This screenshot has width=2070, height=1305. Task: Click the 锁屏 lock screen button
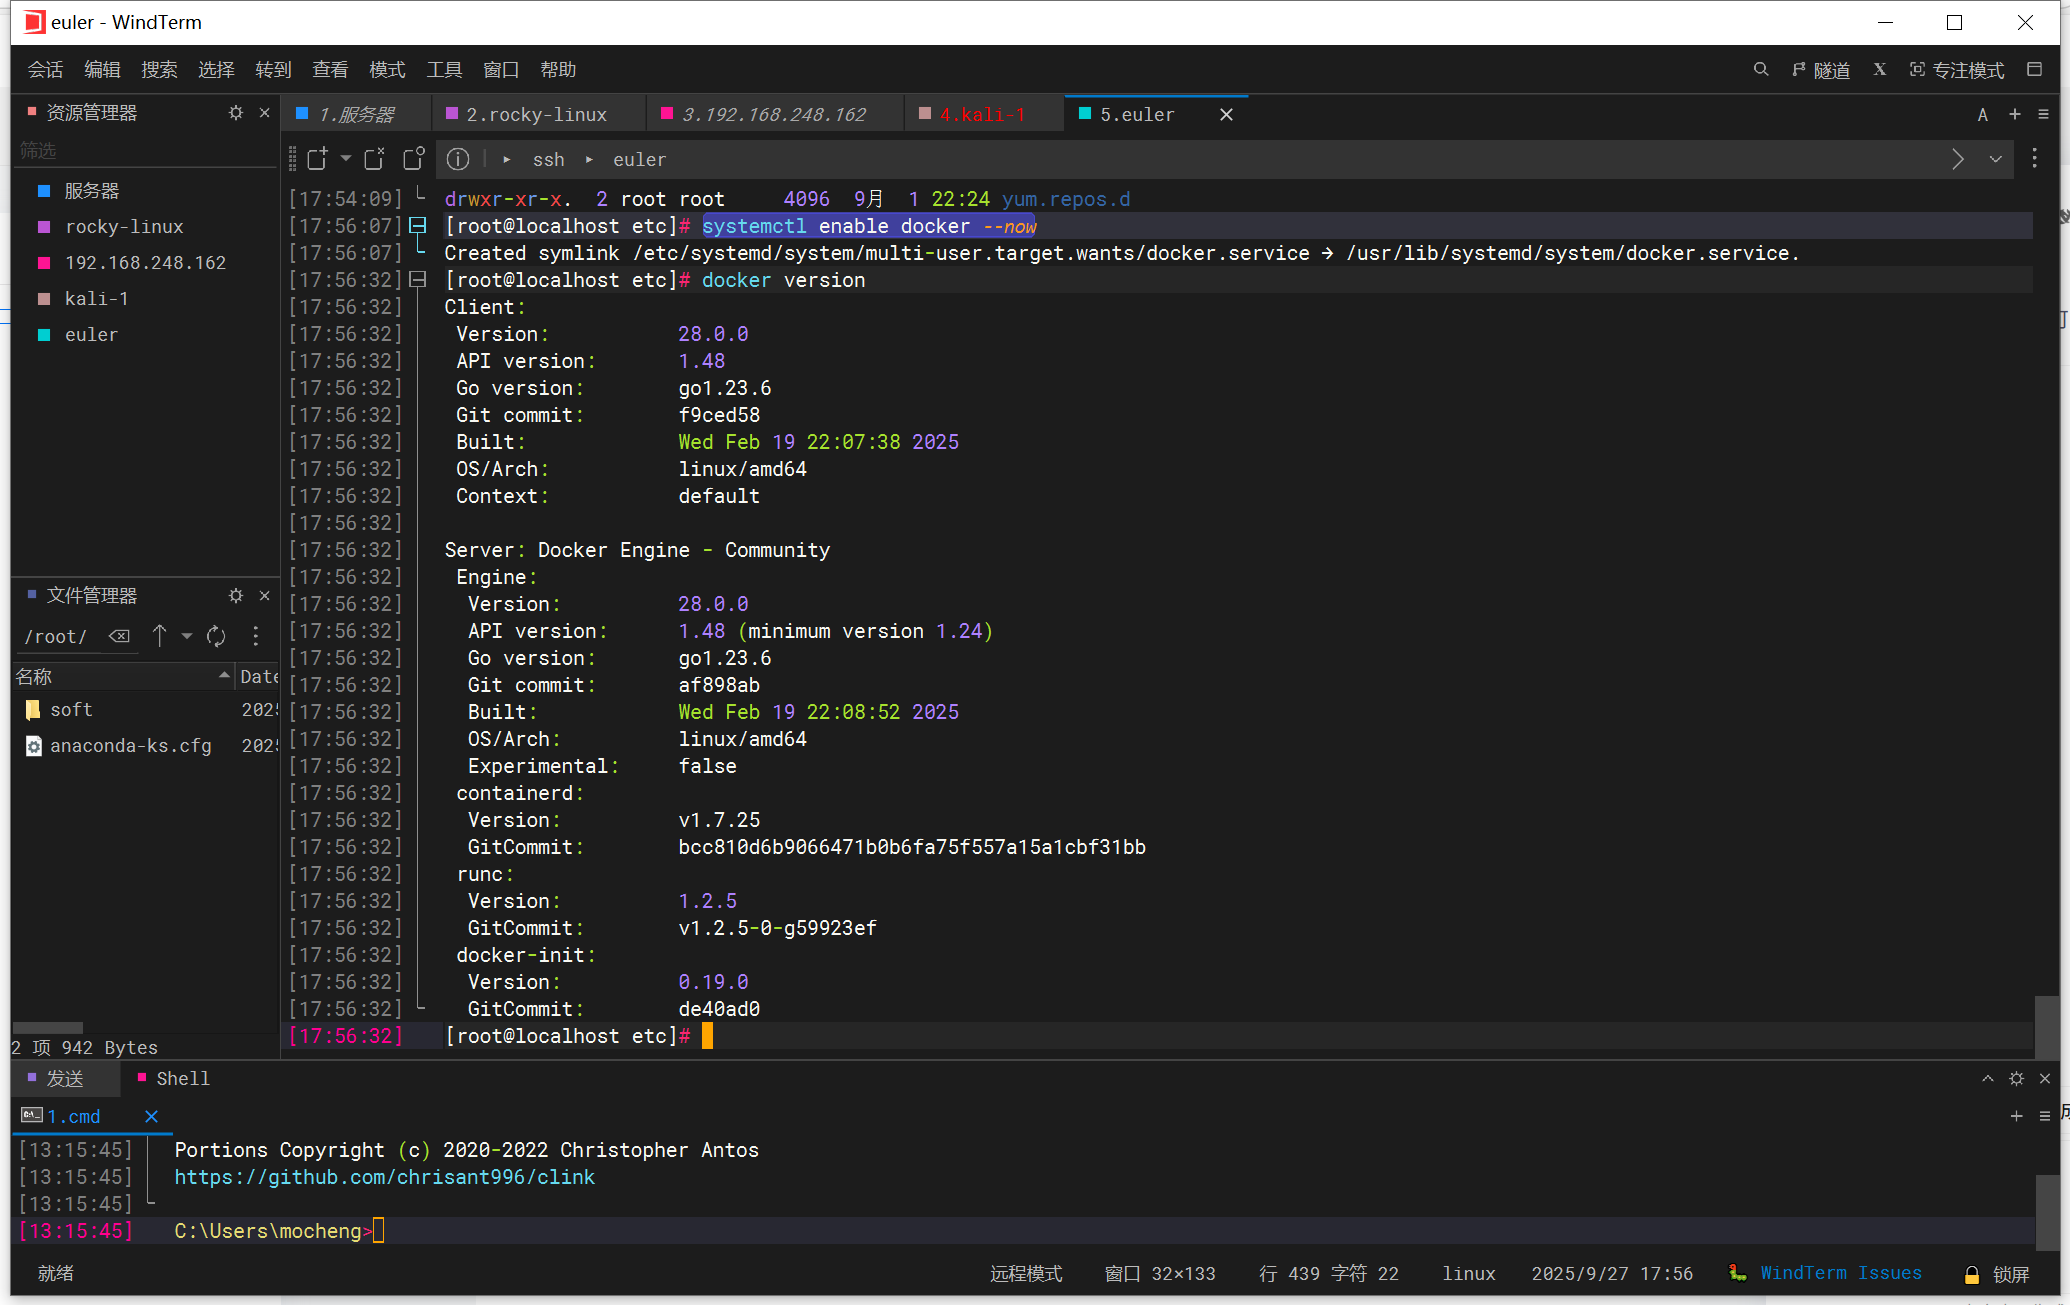pos(1997,1273)
